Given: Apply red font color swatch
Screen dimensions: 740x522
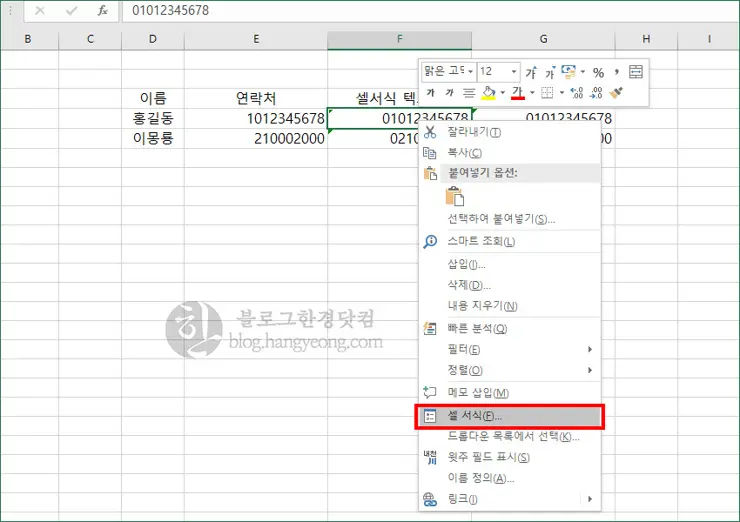Looking at the screenshot, I should [x=518, y=93].
